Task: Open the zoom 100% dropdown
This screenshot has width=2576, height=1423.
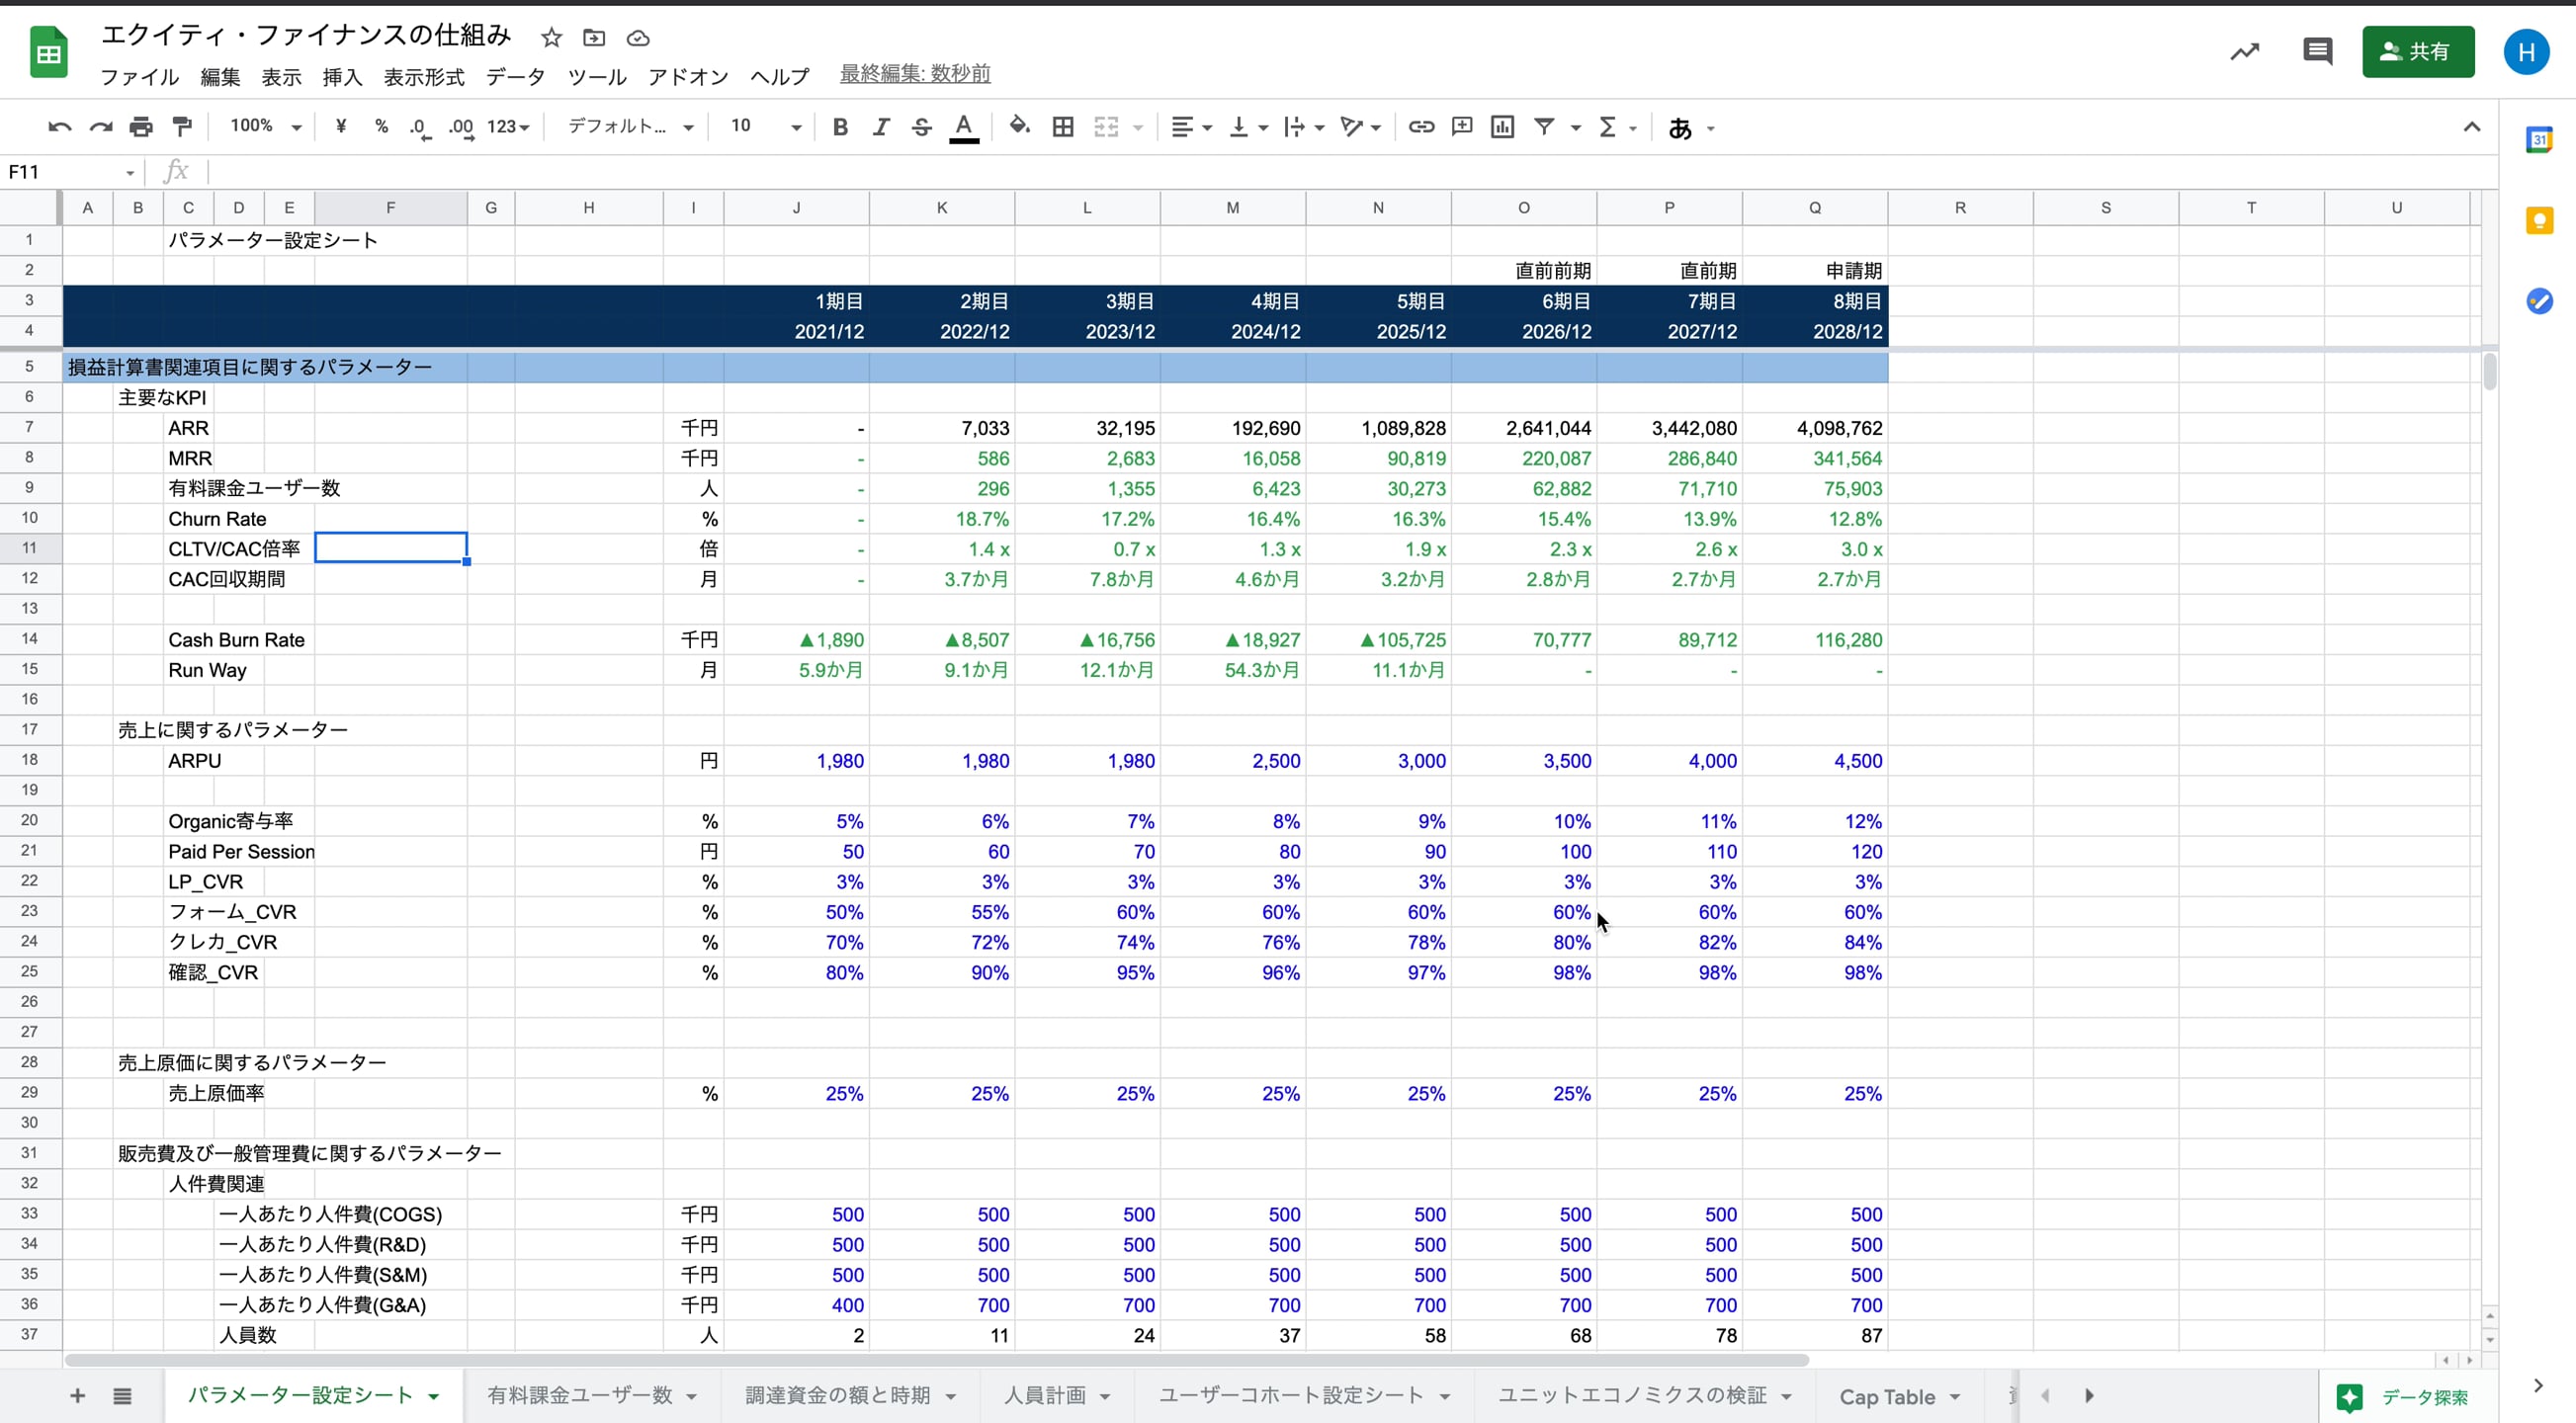Action: click(x=266, y=127)
